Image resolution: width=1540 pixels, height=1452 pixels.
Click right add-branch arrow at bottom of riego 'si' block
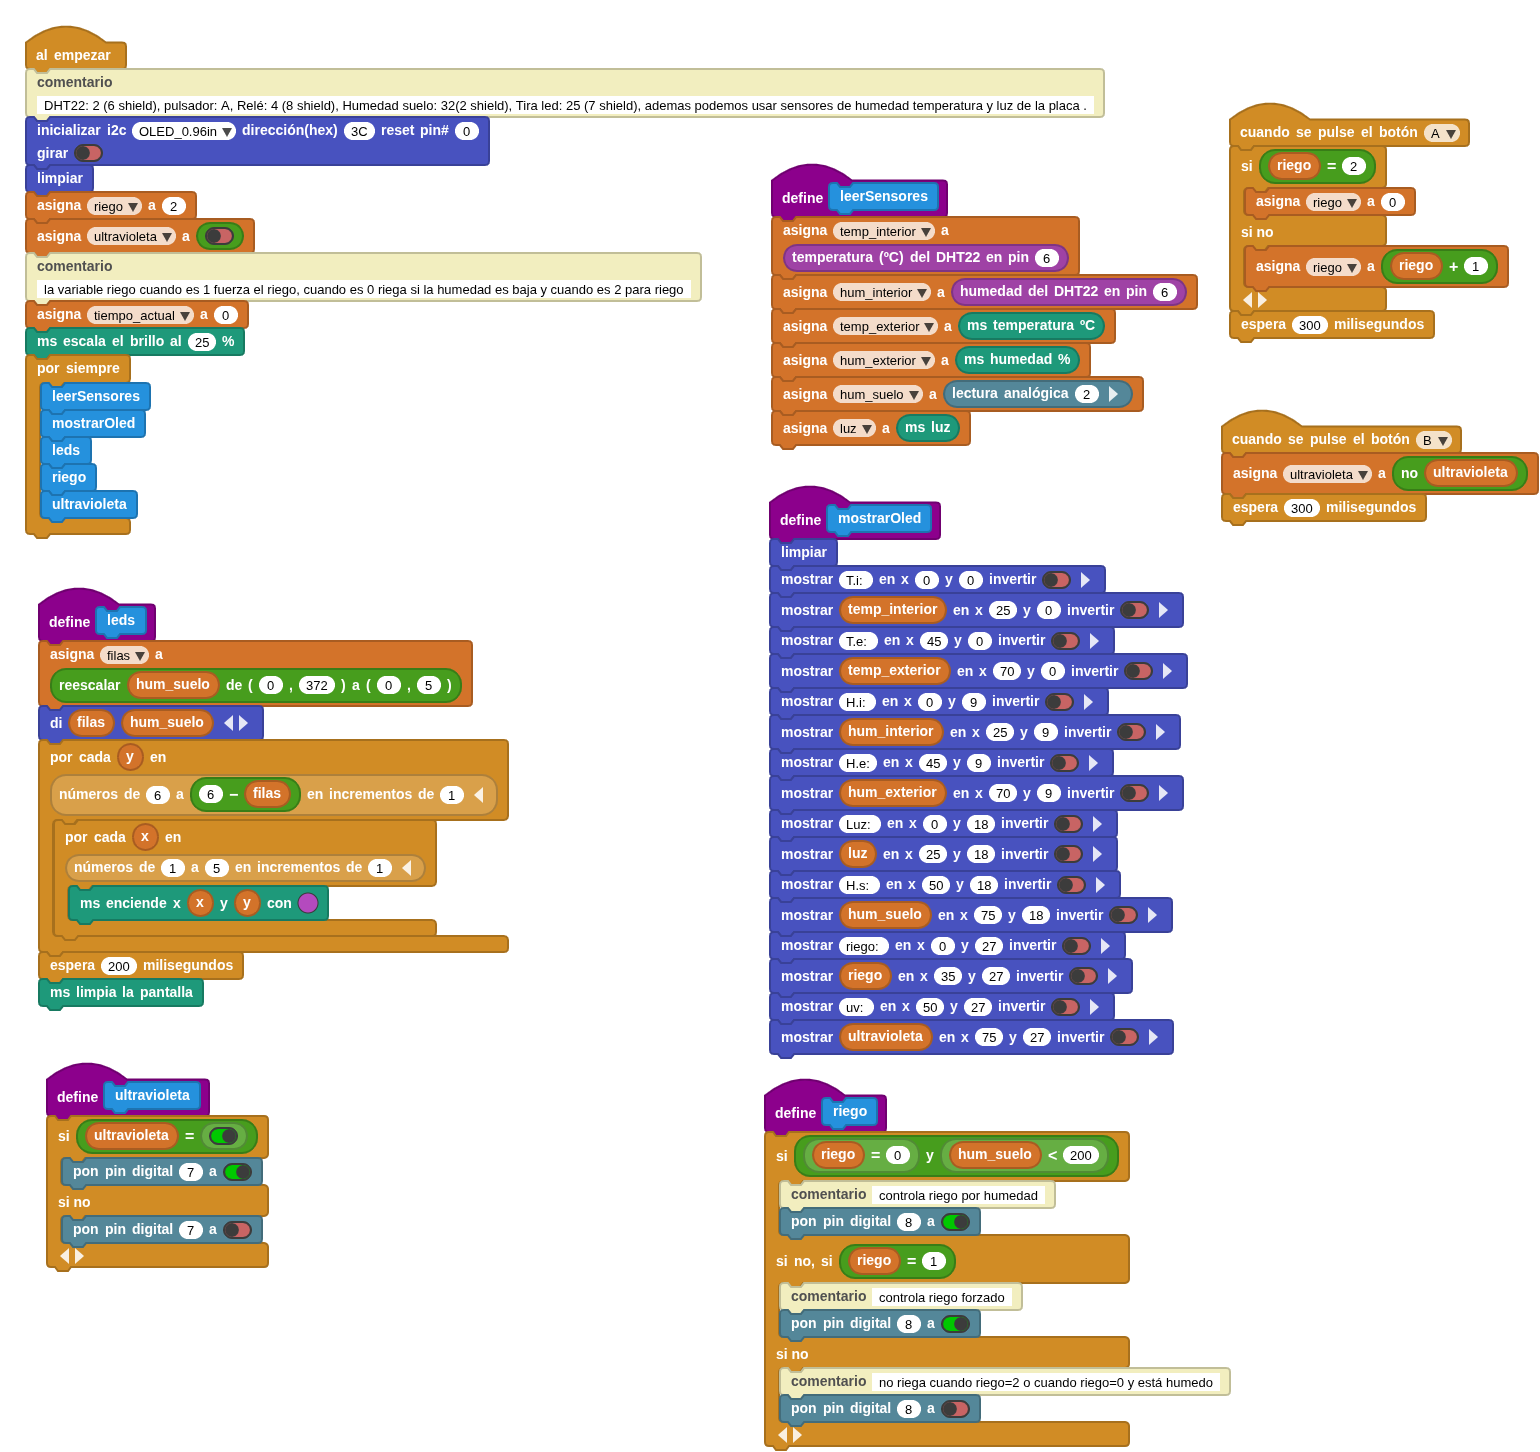coord(797,1435)
